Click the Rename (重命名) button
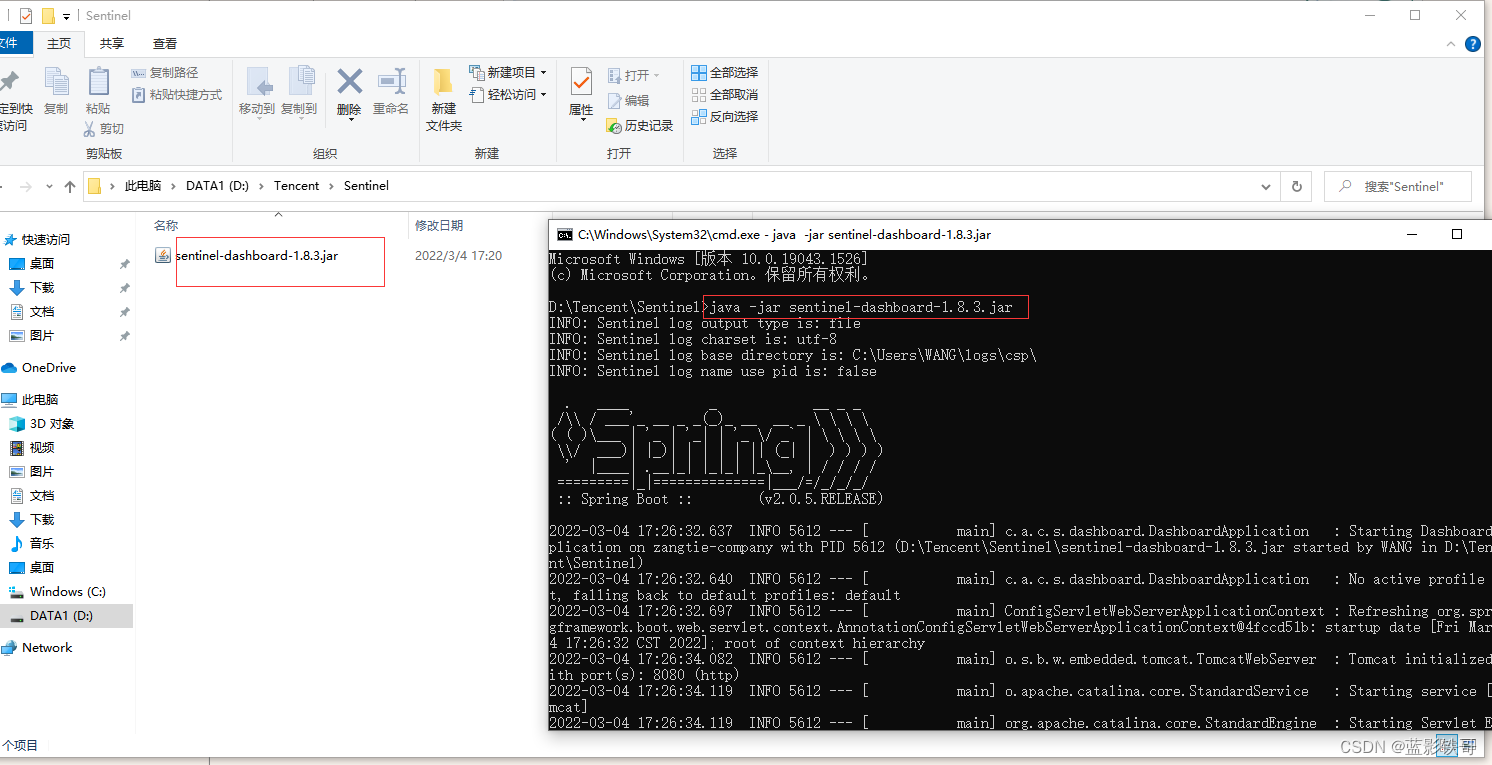1492x765 pixels. (391, 93)
